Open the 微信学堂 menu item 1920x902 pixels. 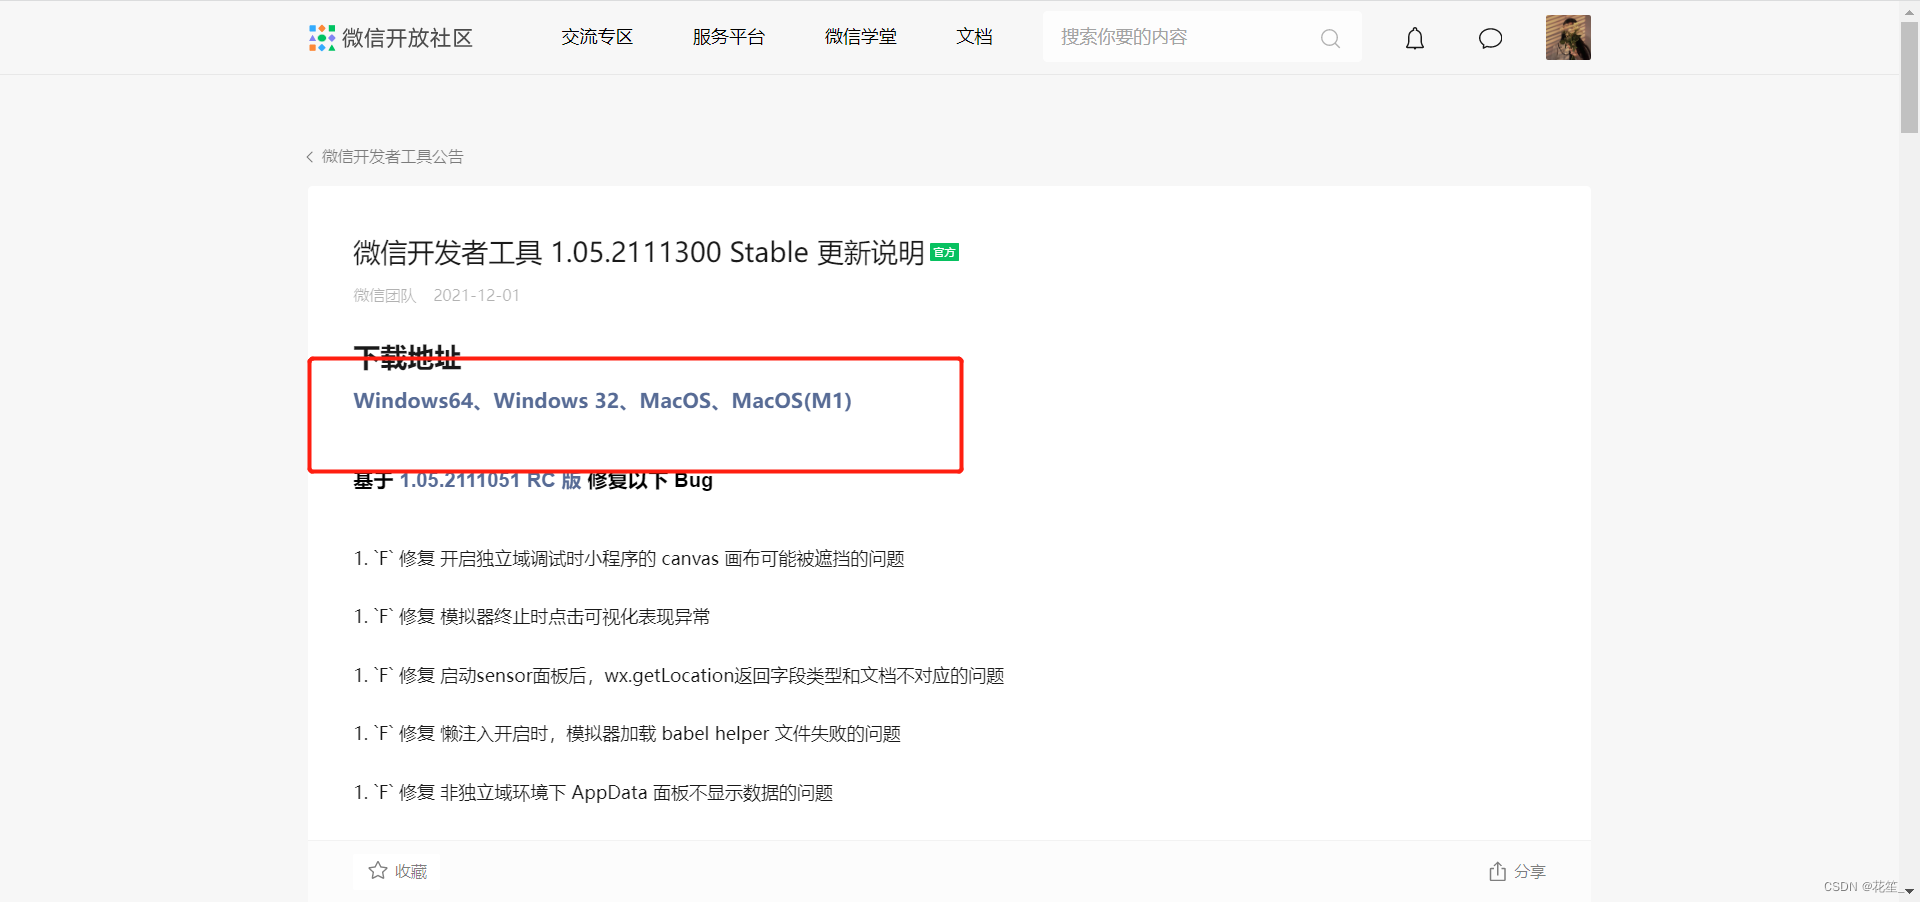click(x=861, y=37)
